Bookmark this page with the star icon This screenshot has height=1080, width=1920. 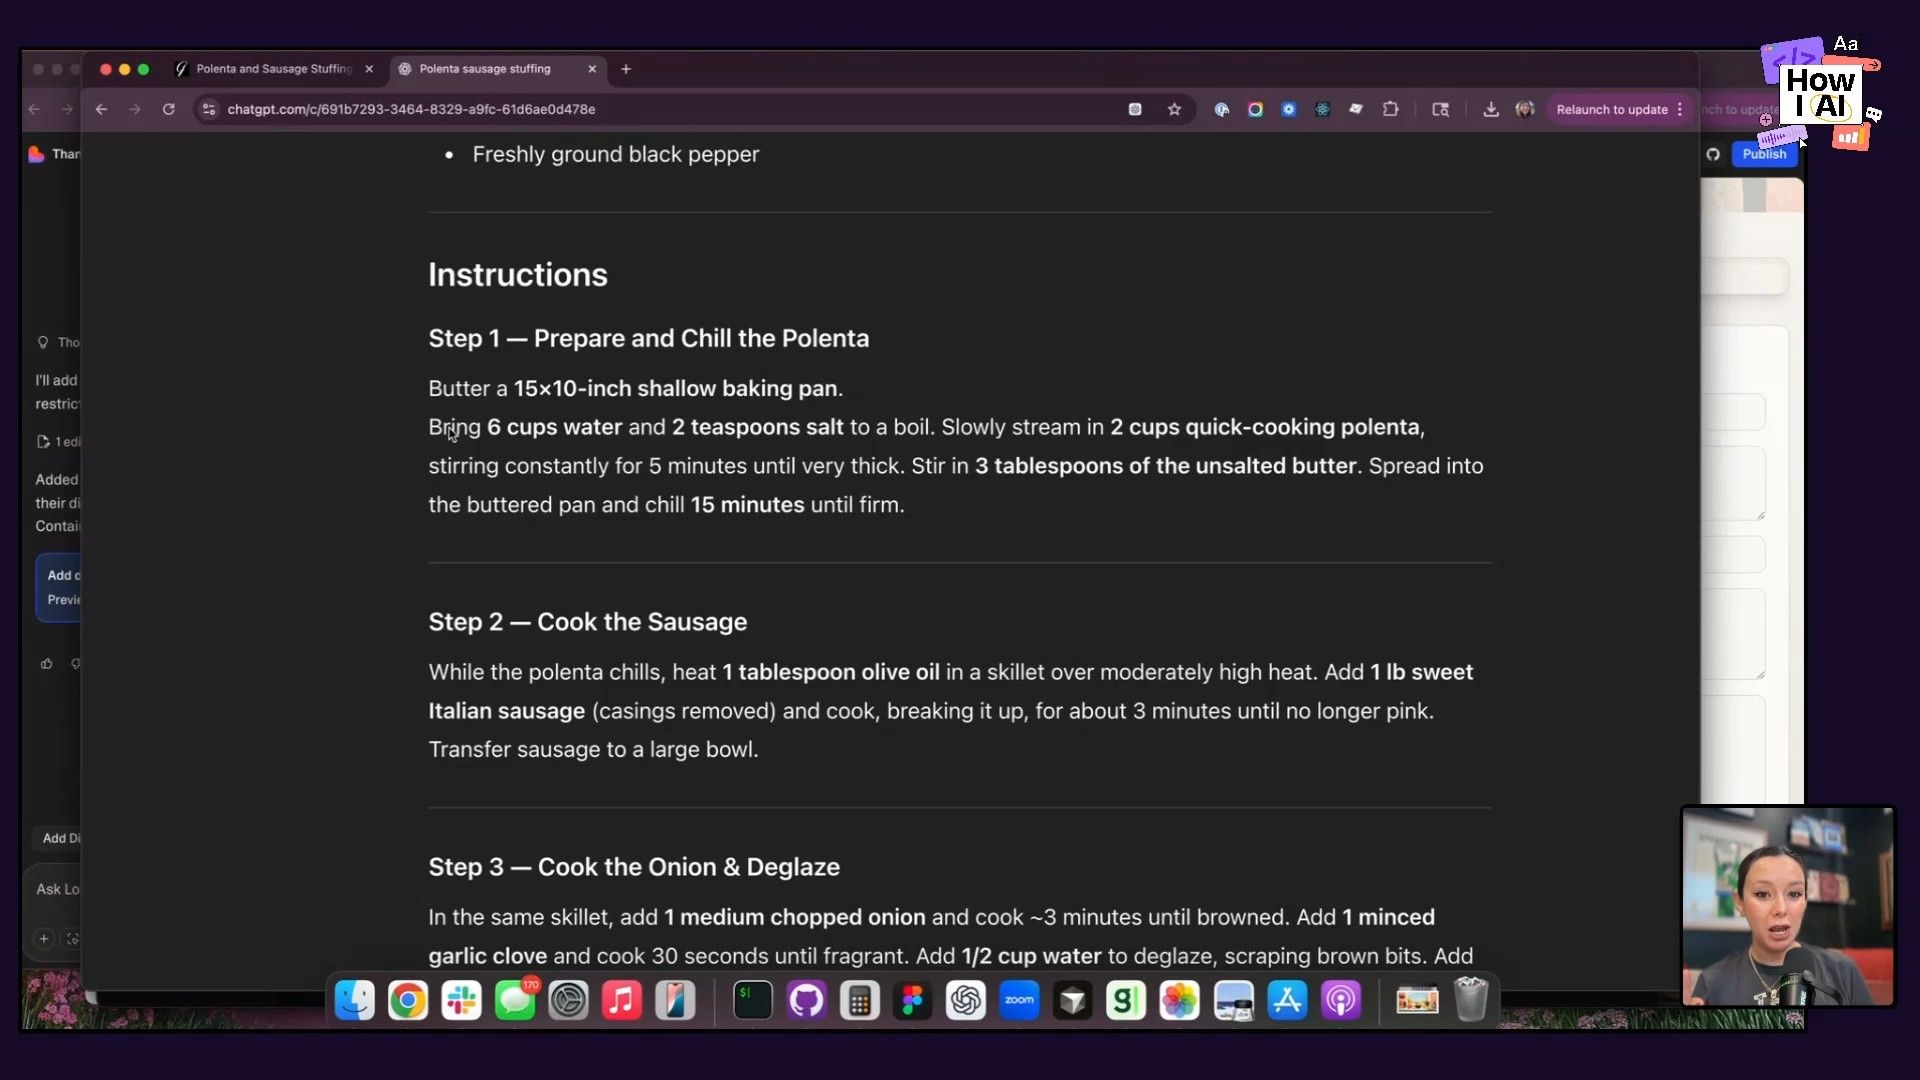tap(1174, 109)
